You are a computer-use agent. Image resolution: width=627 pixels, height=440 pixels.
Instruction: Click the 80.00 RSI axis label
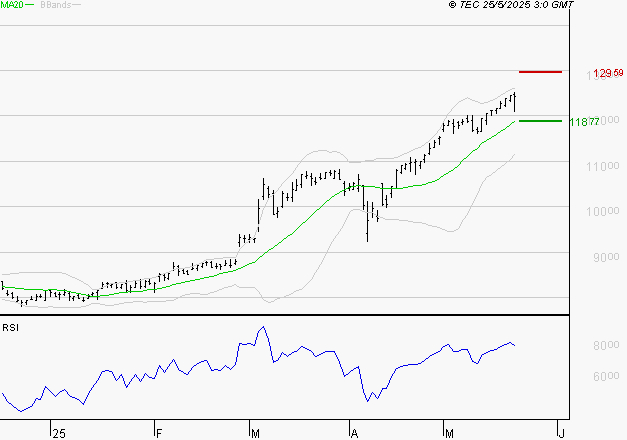click(x=606, y=345)
